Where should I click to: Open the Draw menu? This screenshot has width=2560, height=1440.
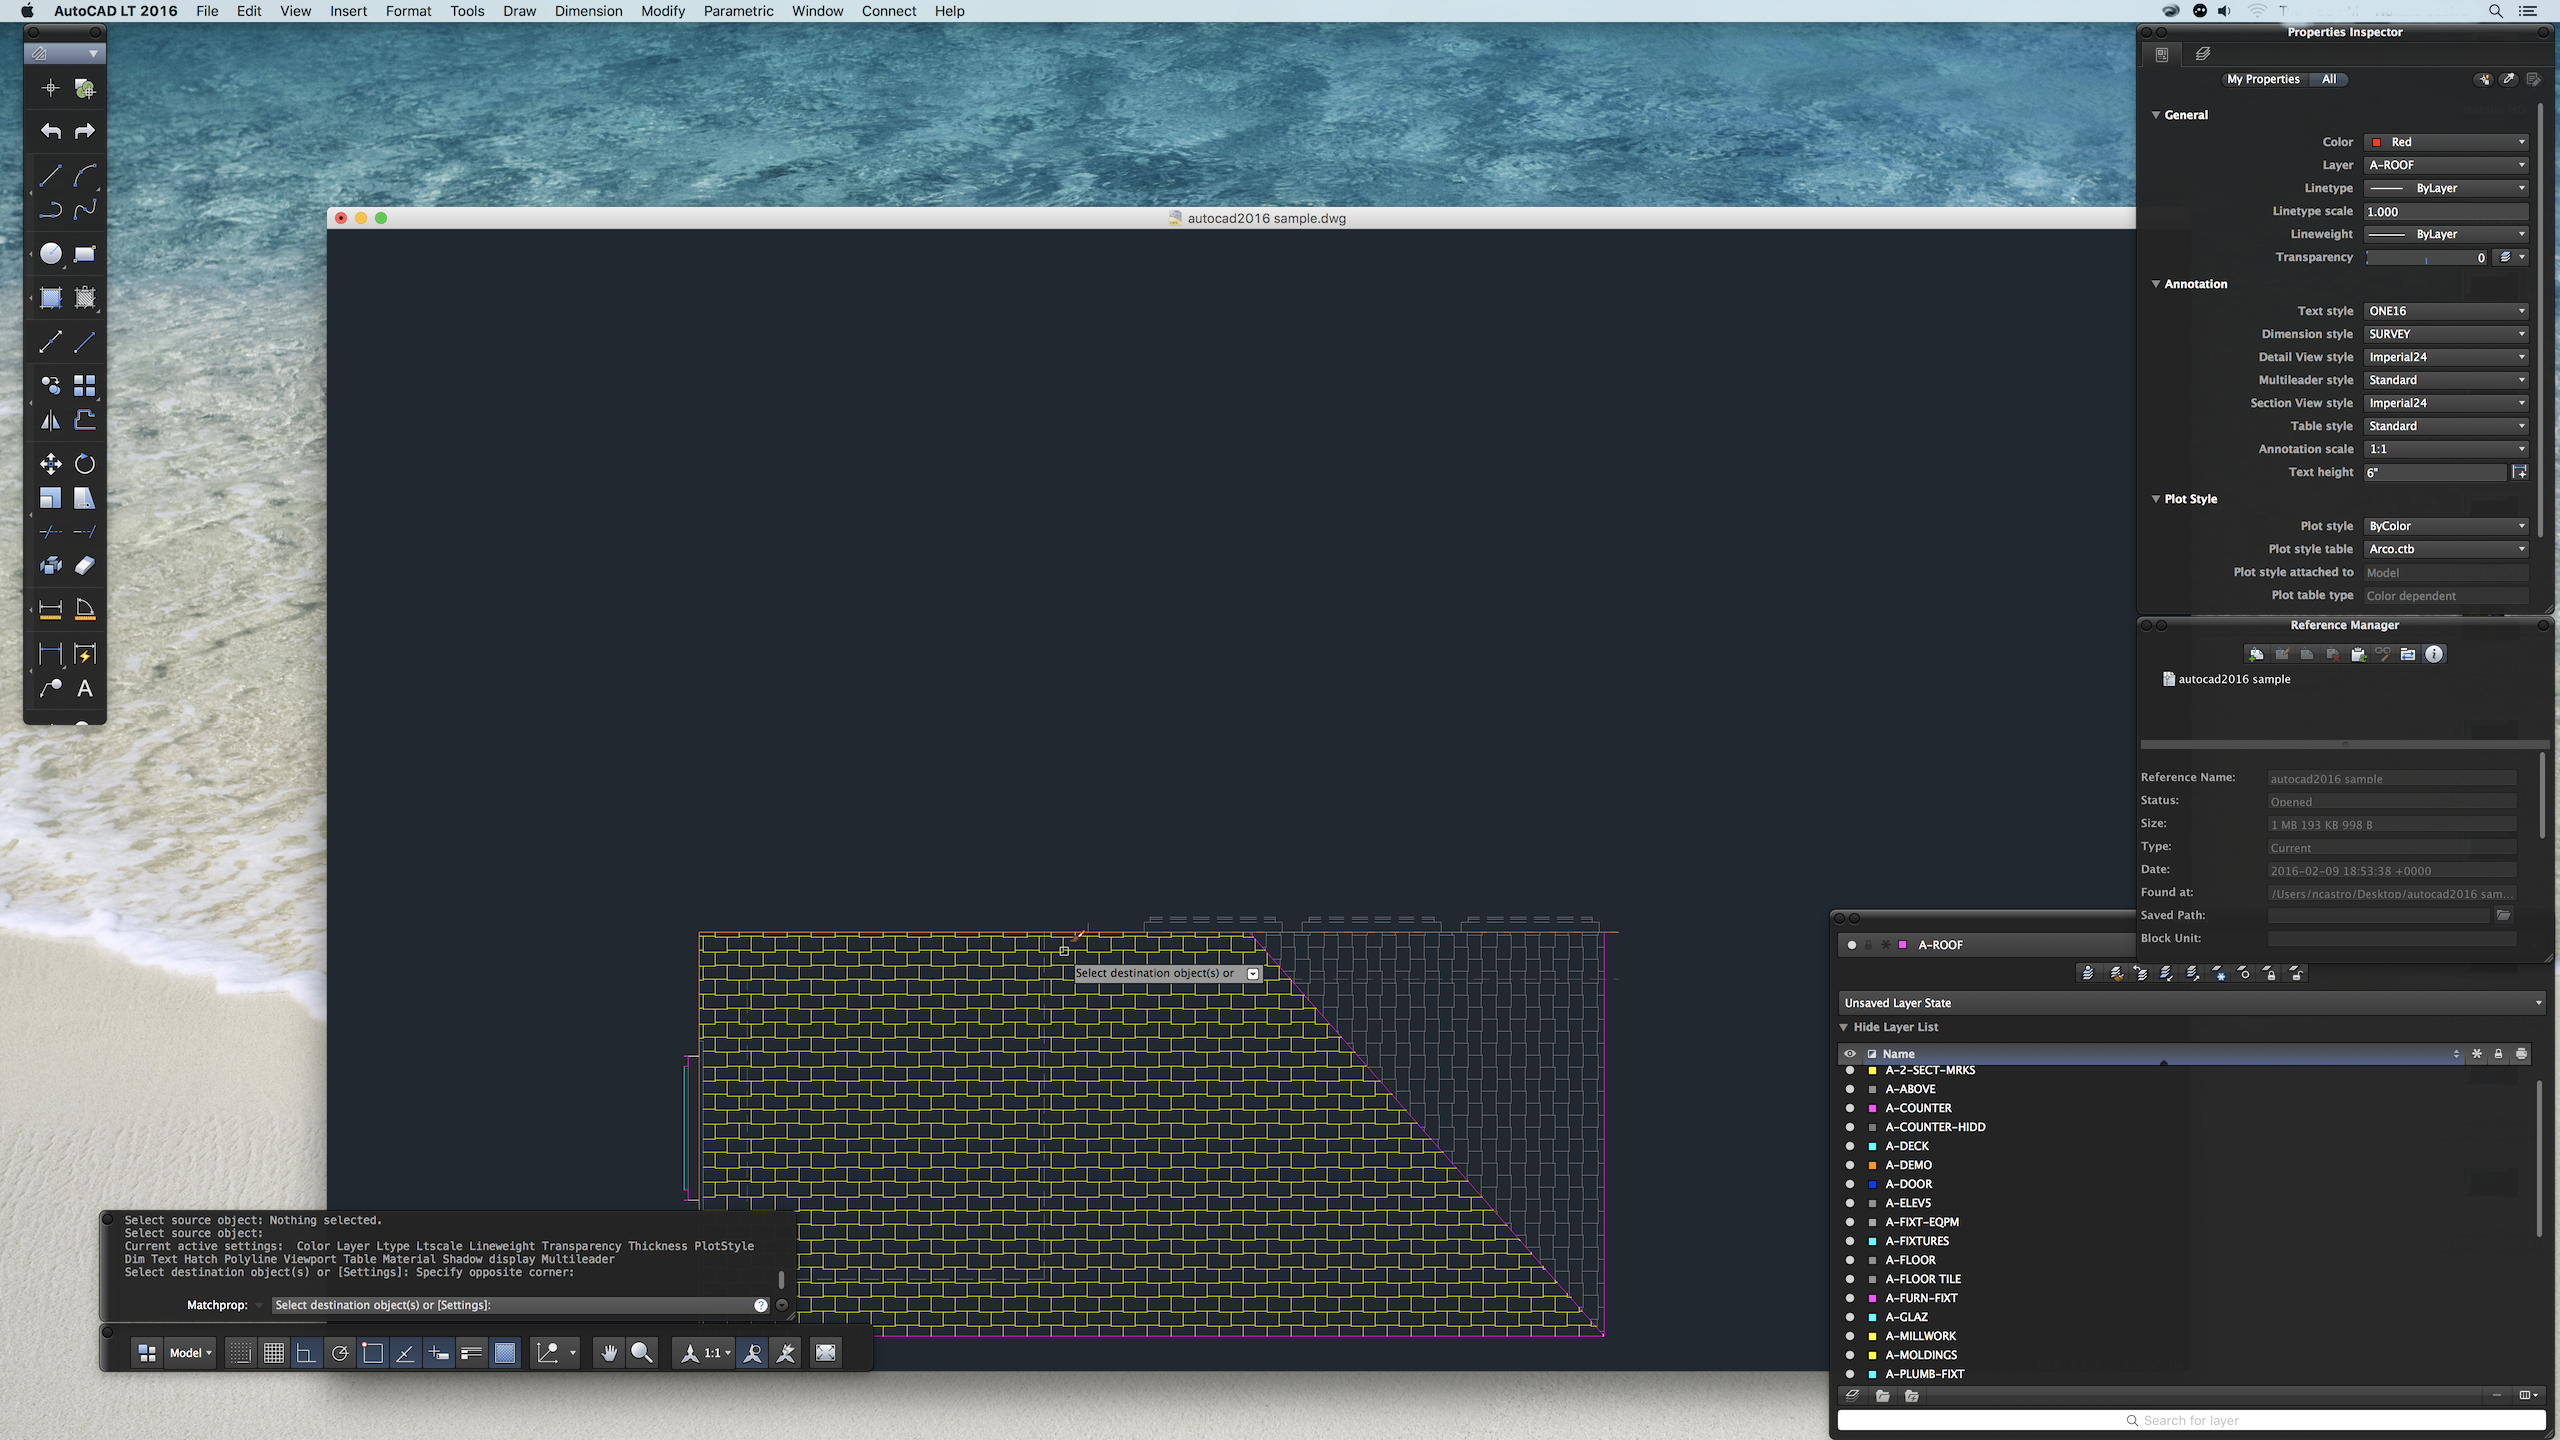click(x=519, y=11)
